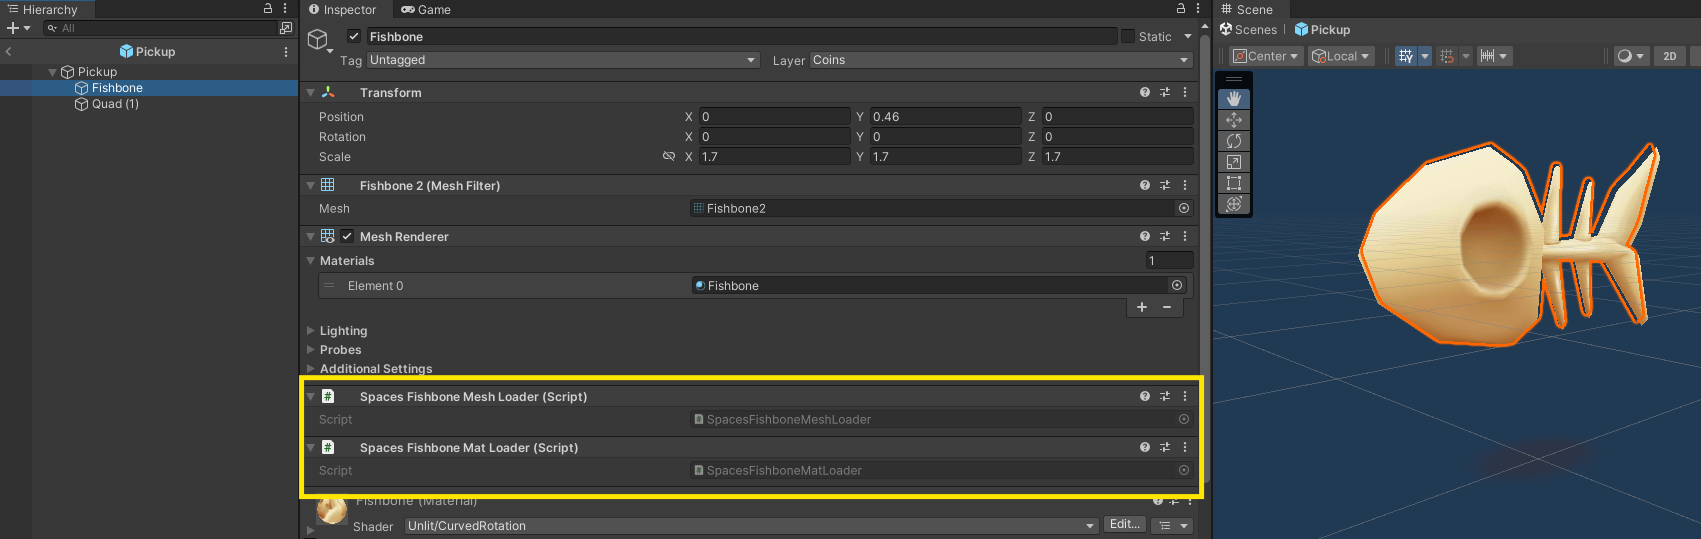Select the Move tool in Scene
This screenshot has height=539, width=1701.
point(1233,120)
